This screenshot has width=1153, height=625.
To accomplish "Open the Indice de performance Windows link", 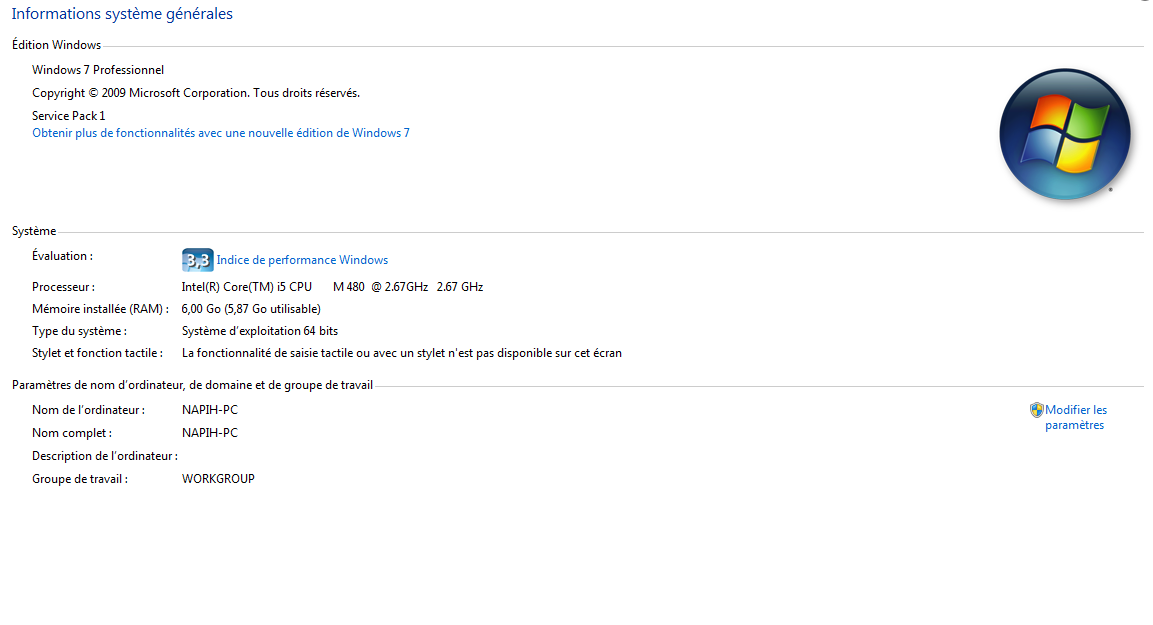I will (x=302, y=260).
